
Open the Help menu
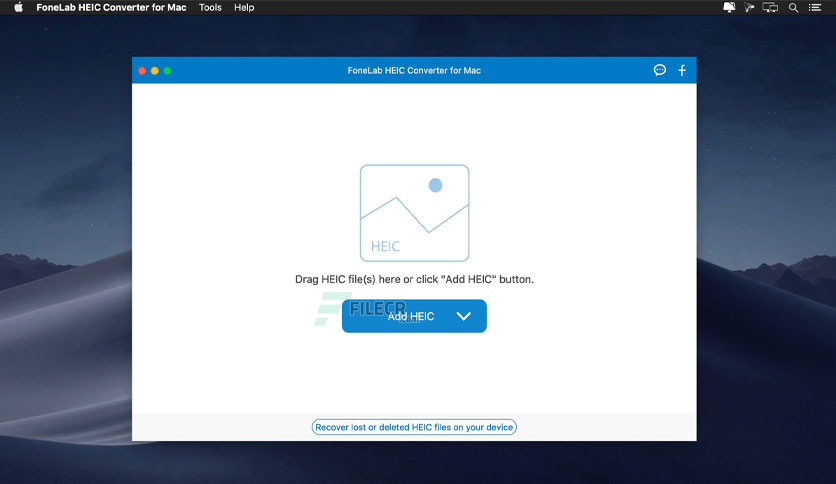pyautogui.click(x=244, y=7)
